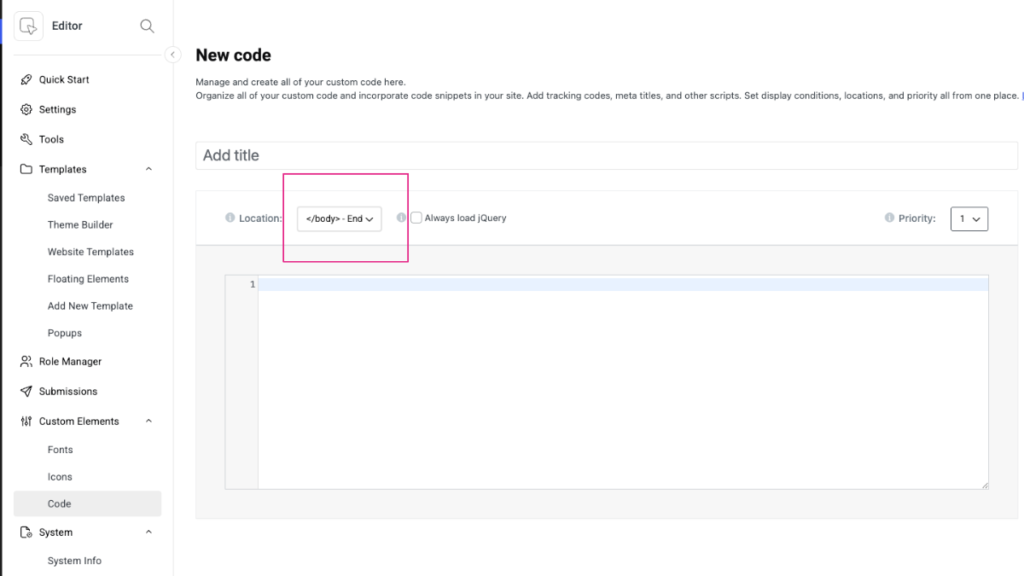Click Add New Template
This screenshot has width=1024, height=576.
(x=90, y=306)
